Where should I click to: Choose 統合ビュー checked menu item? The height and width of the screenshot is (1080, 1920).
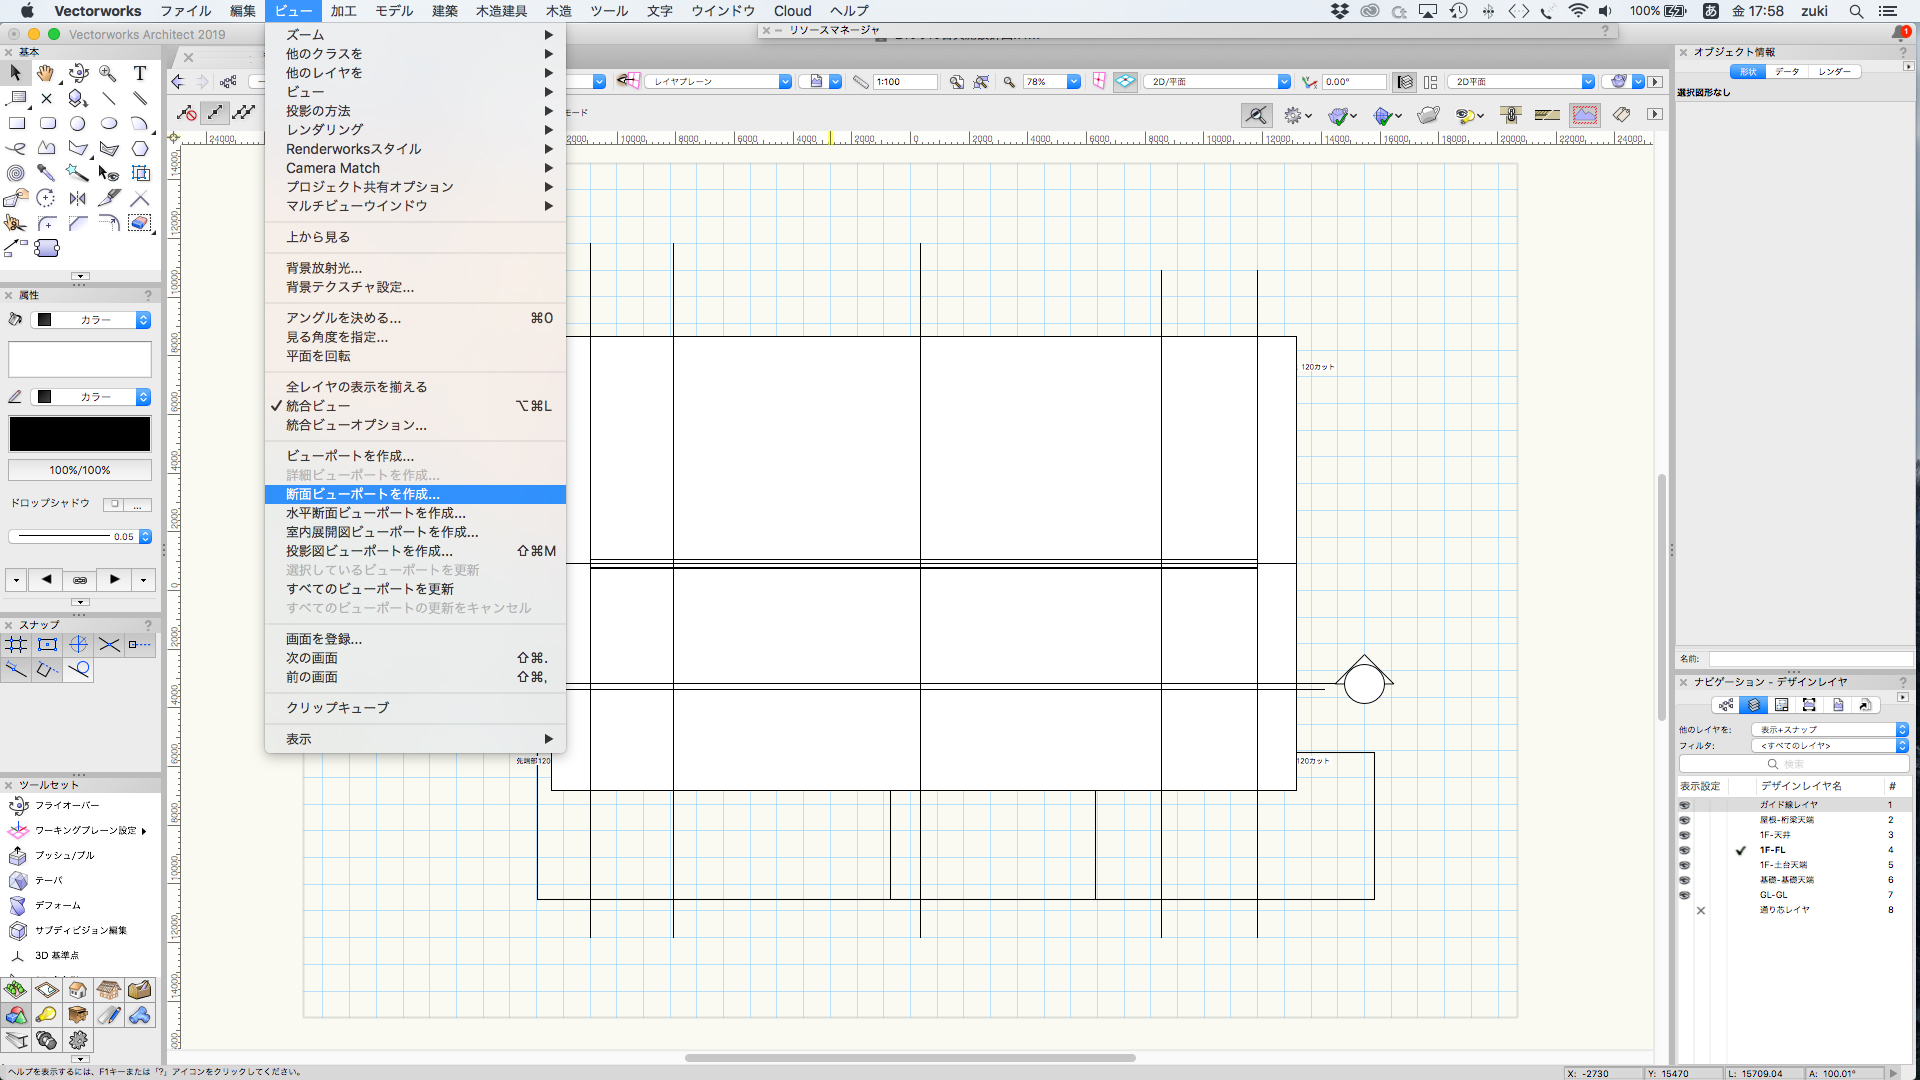(x=415, y=406)
